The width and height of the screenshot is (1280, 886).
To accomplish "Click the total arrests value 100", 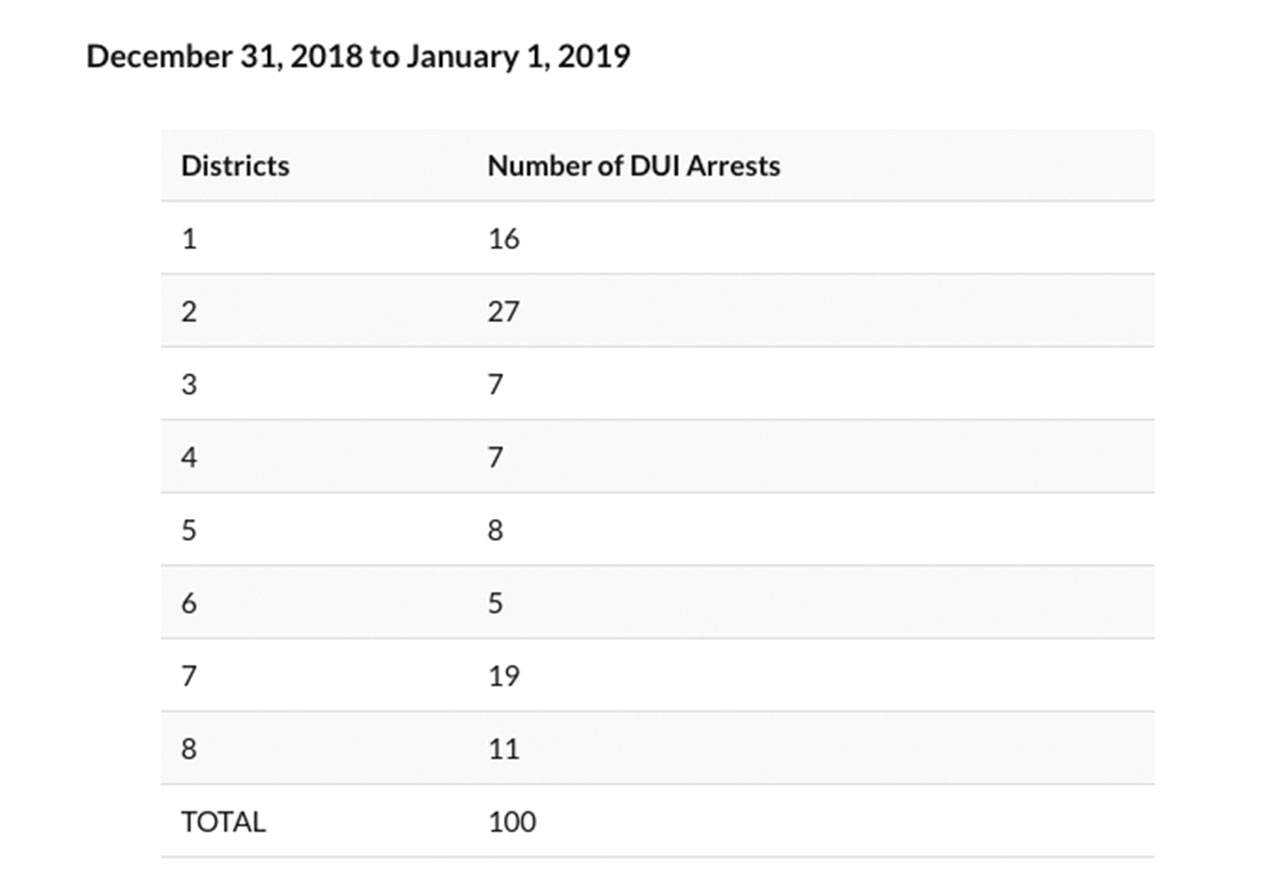I will (512, 822).
